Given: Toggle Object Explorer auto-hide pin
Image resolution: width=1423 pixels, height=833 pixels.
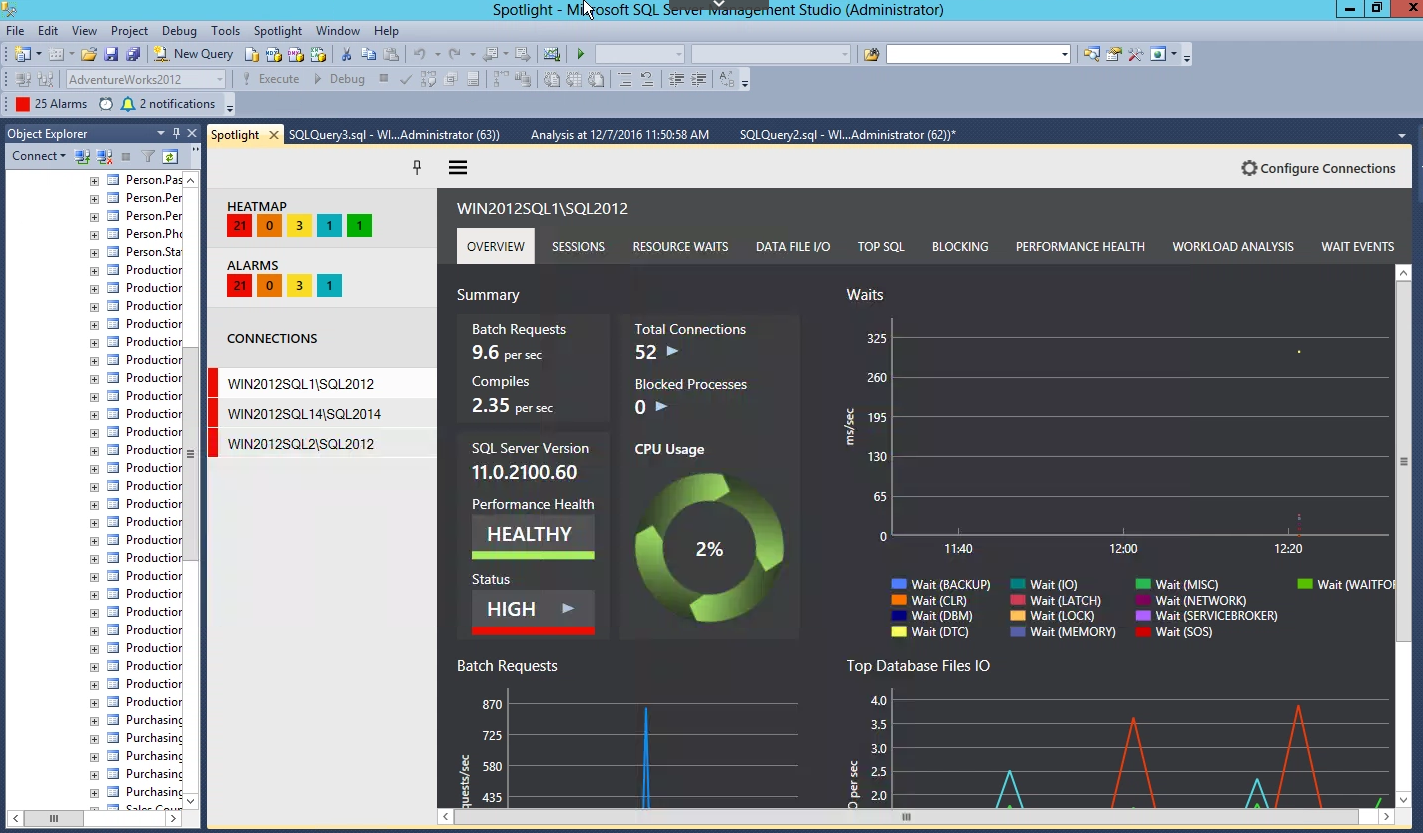Looking at the screenshot, I should (x=177, y=133).
